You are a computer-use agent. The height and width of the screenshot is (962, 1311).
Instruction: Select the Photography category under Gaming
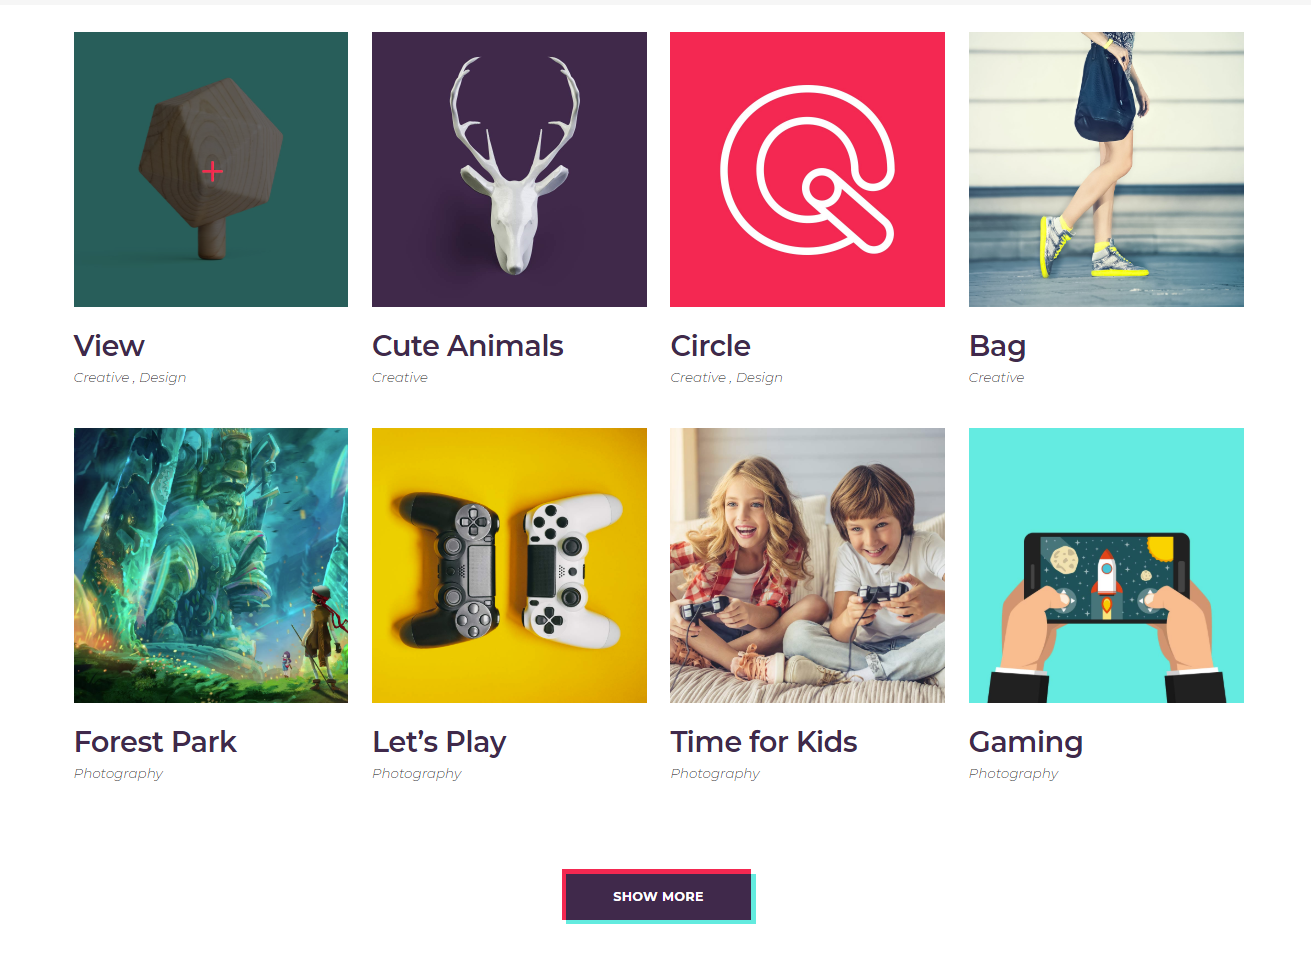[x=1013, y=774]
